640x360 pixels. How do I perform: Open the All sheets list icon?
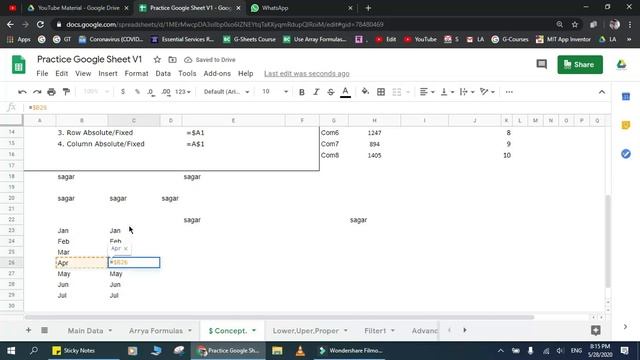[44, 330]
